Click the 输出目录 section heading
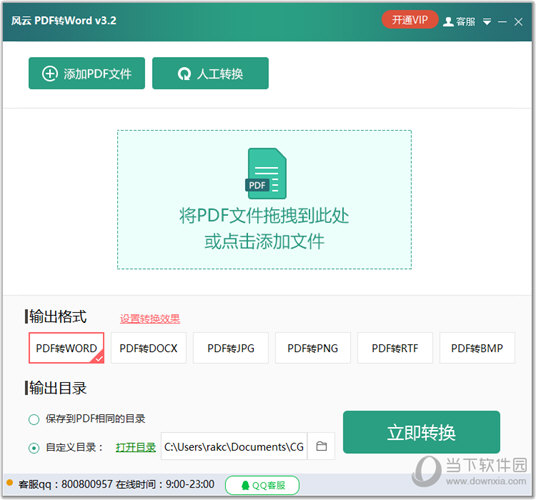This screenshot has width=536, height=500. (x=56, y=388)
